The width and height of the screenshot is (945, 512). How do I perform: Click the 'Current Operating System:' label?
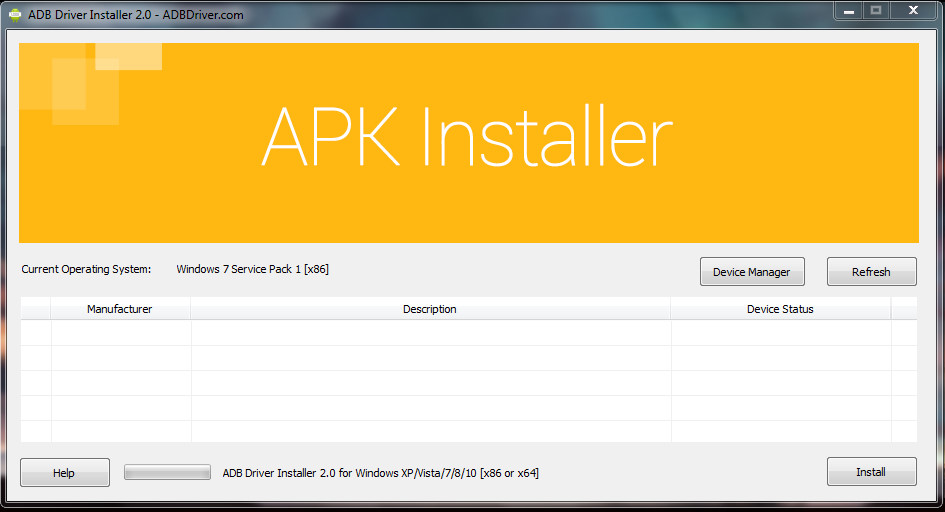[x=86, y=269]
